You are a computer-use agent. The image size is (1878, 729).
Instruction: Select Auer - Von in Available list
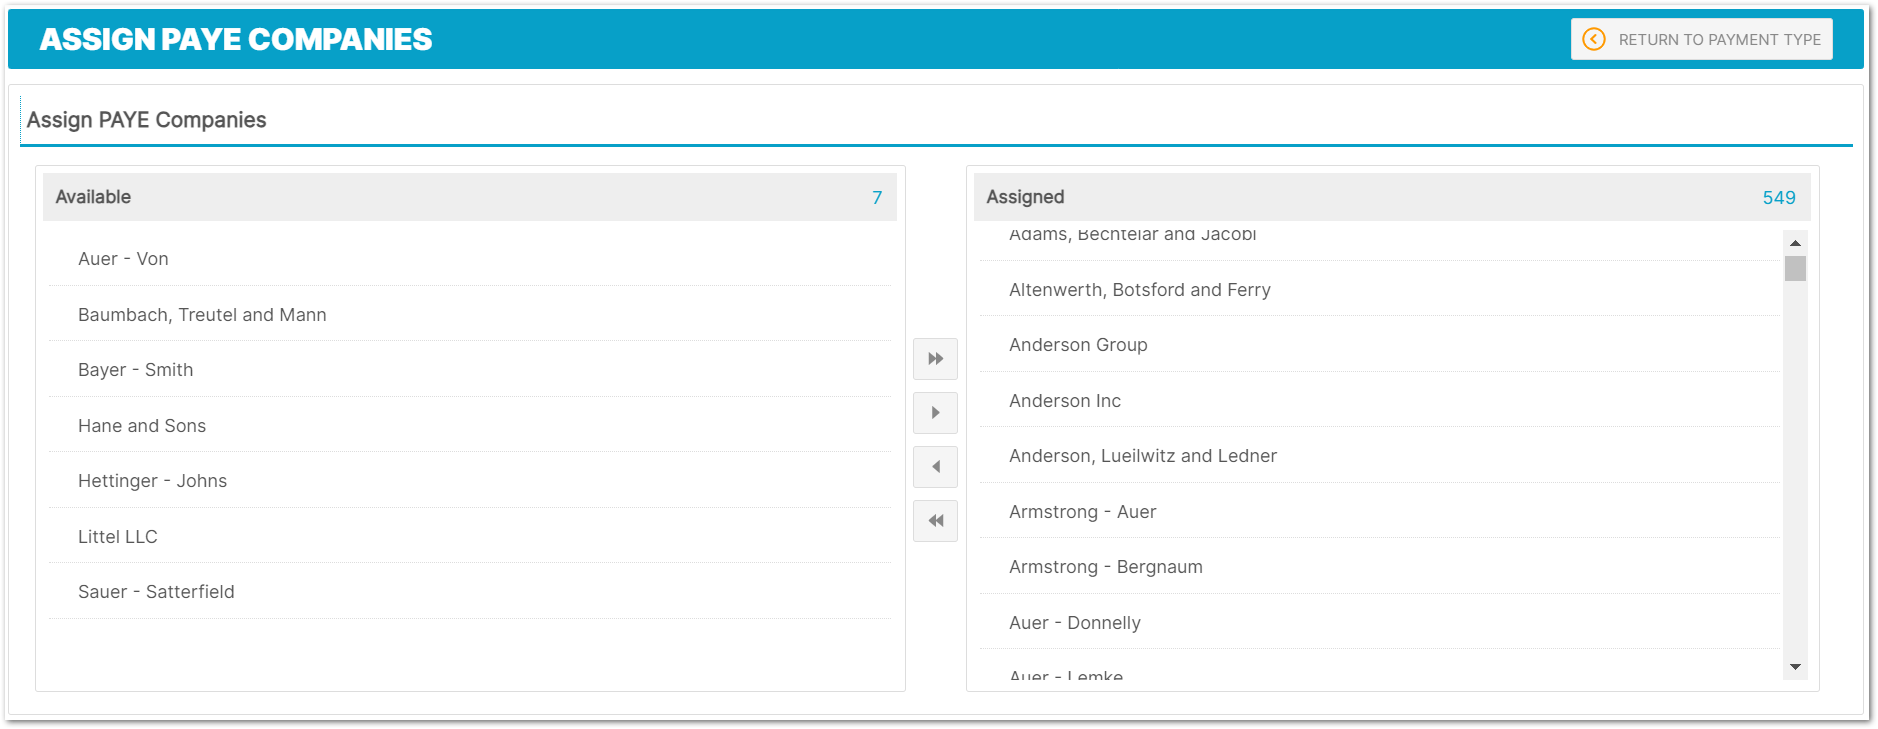[123, 259]
